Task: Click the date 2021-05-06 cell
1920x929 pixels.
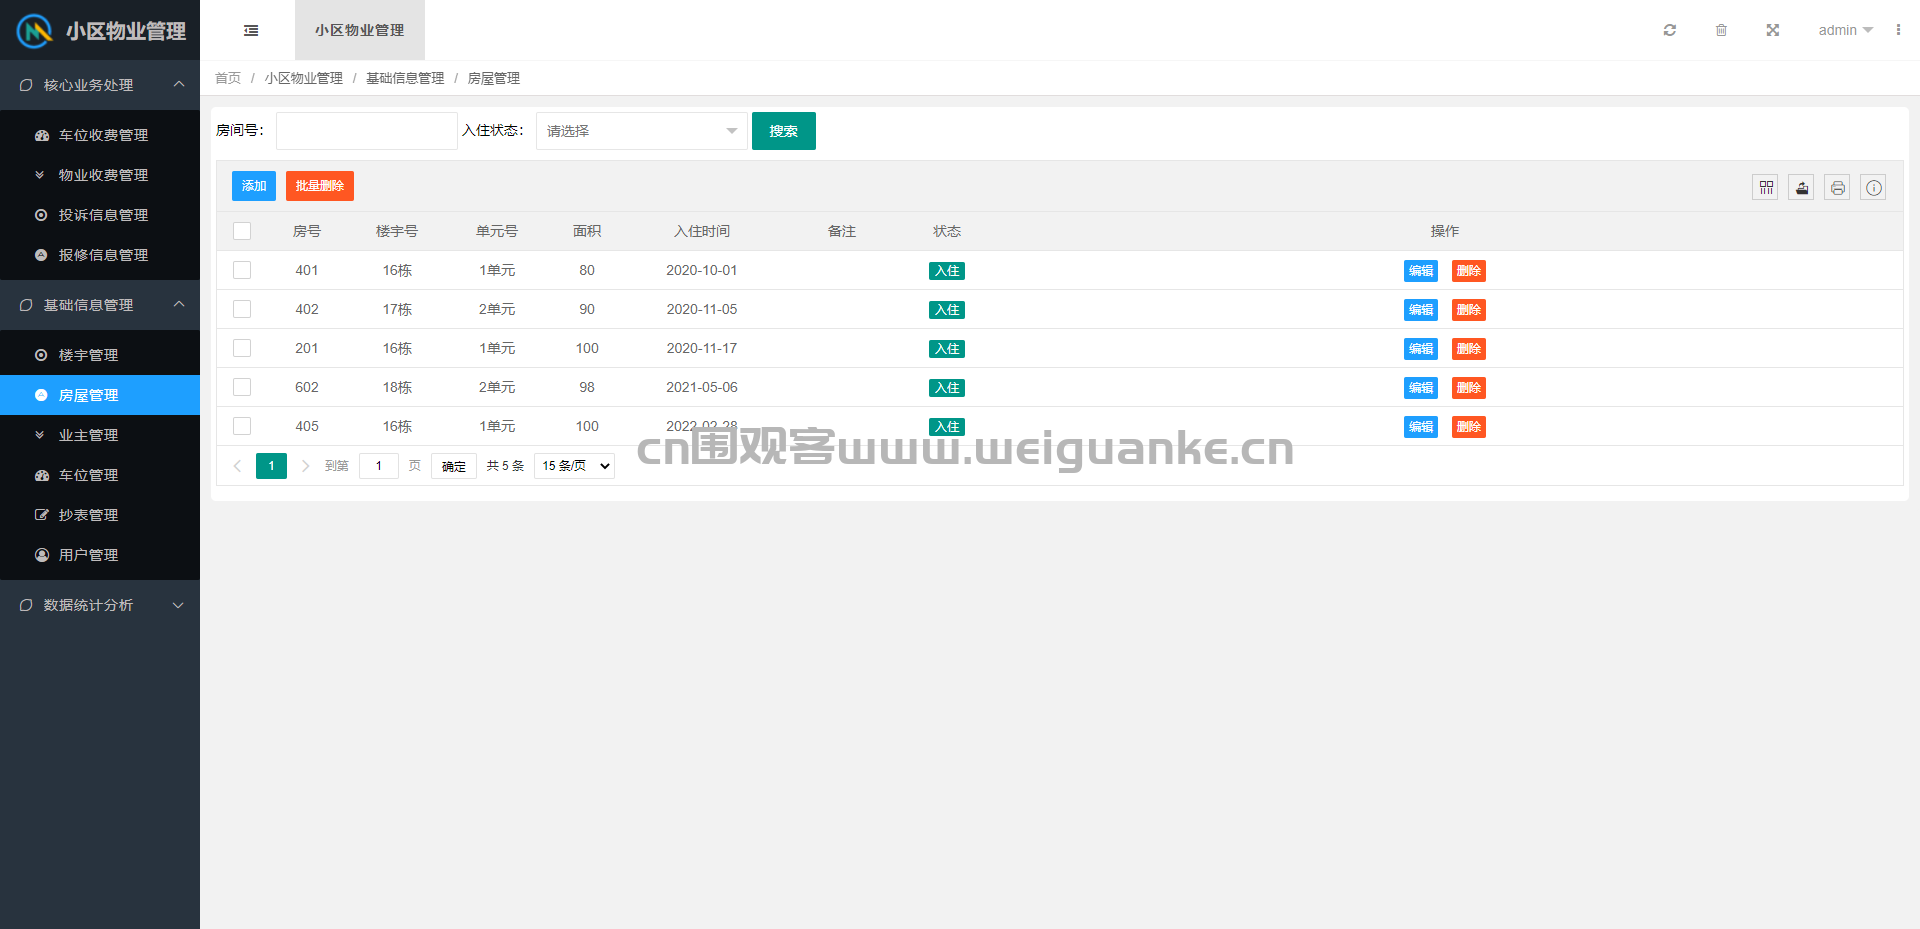Action: tap(702, 387)
